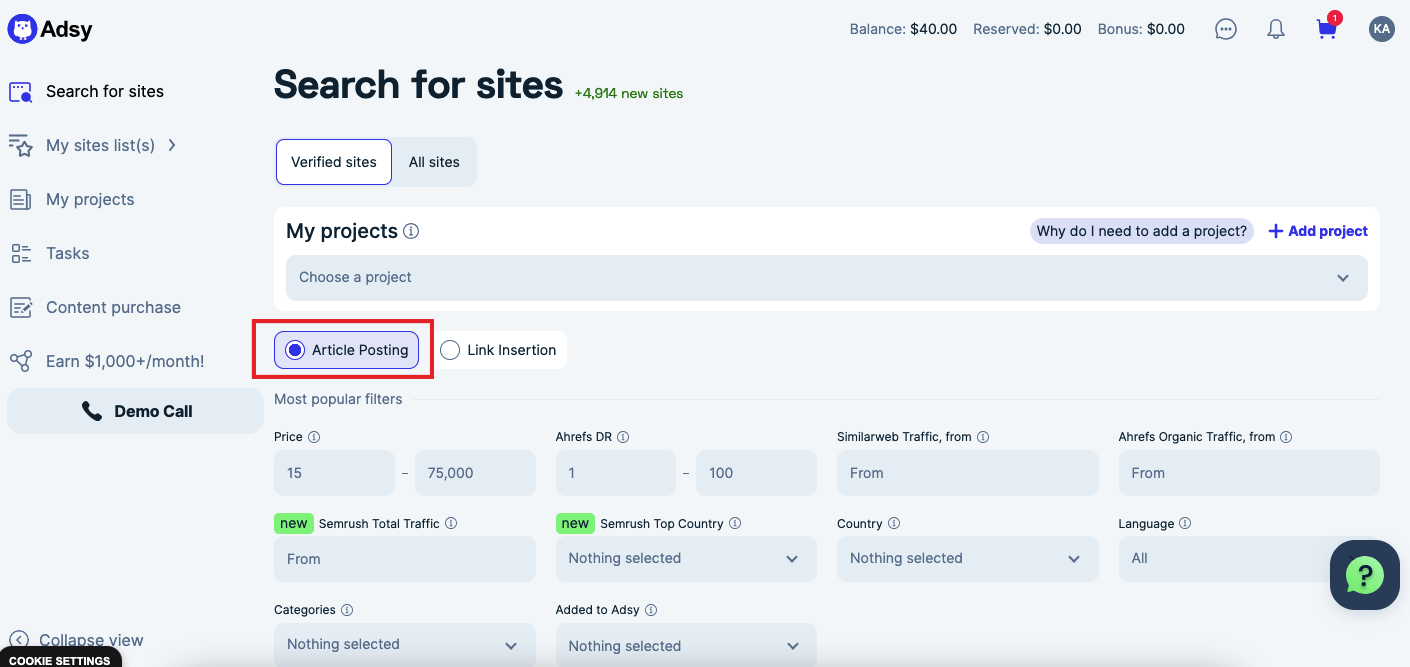The image size is (1410, 667).
Task: Click the info icon next to My projects
Action: pyautogui.click(x=411, y=232)
